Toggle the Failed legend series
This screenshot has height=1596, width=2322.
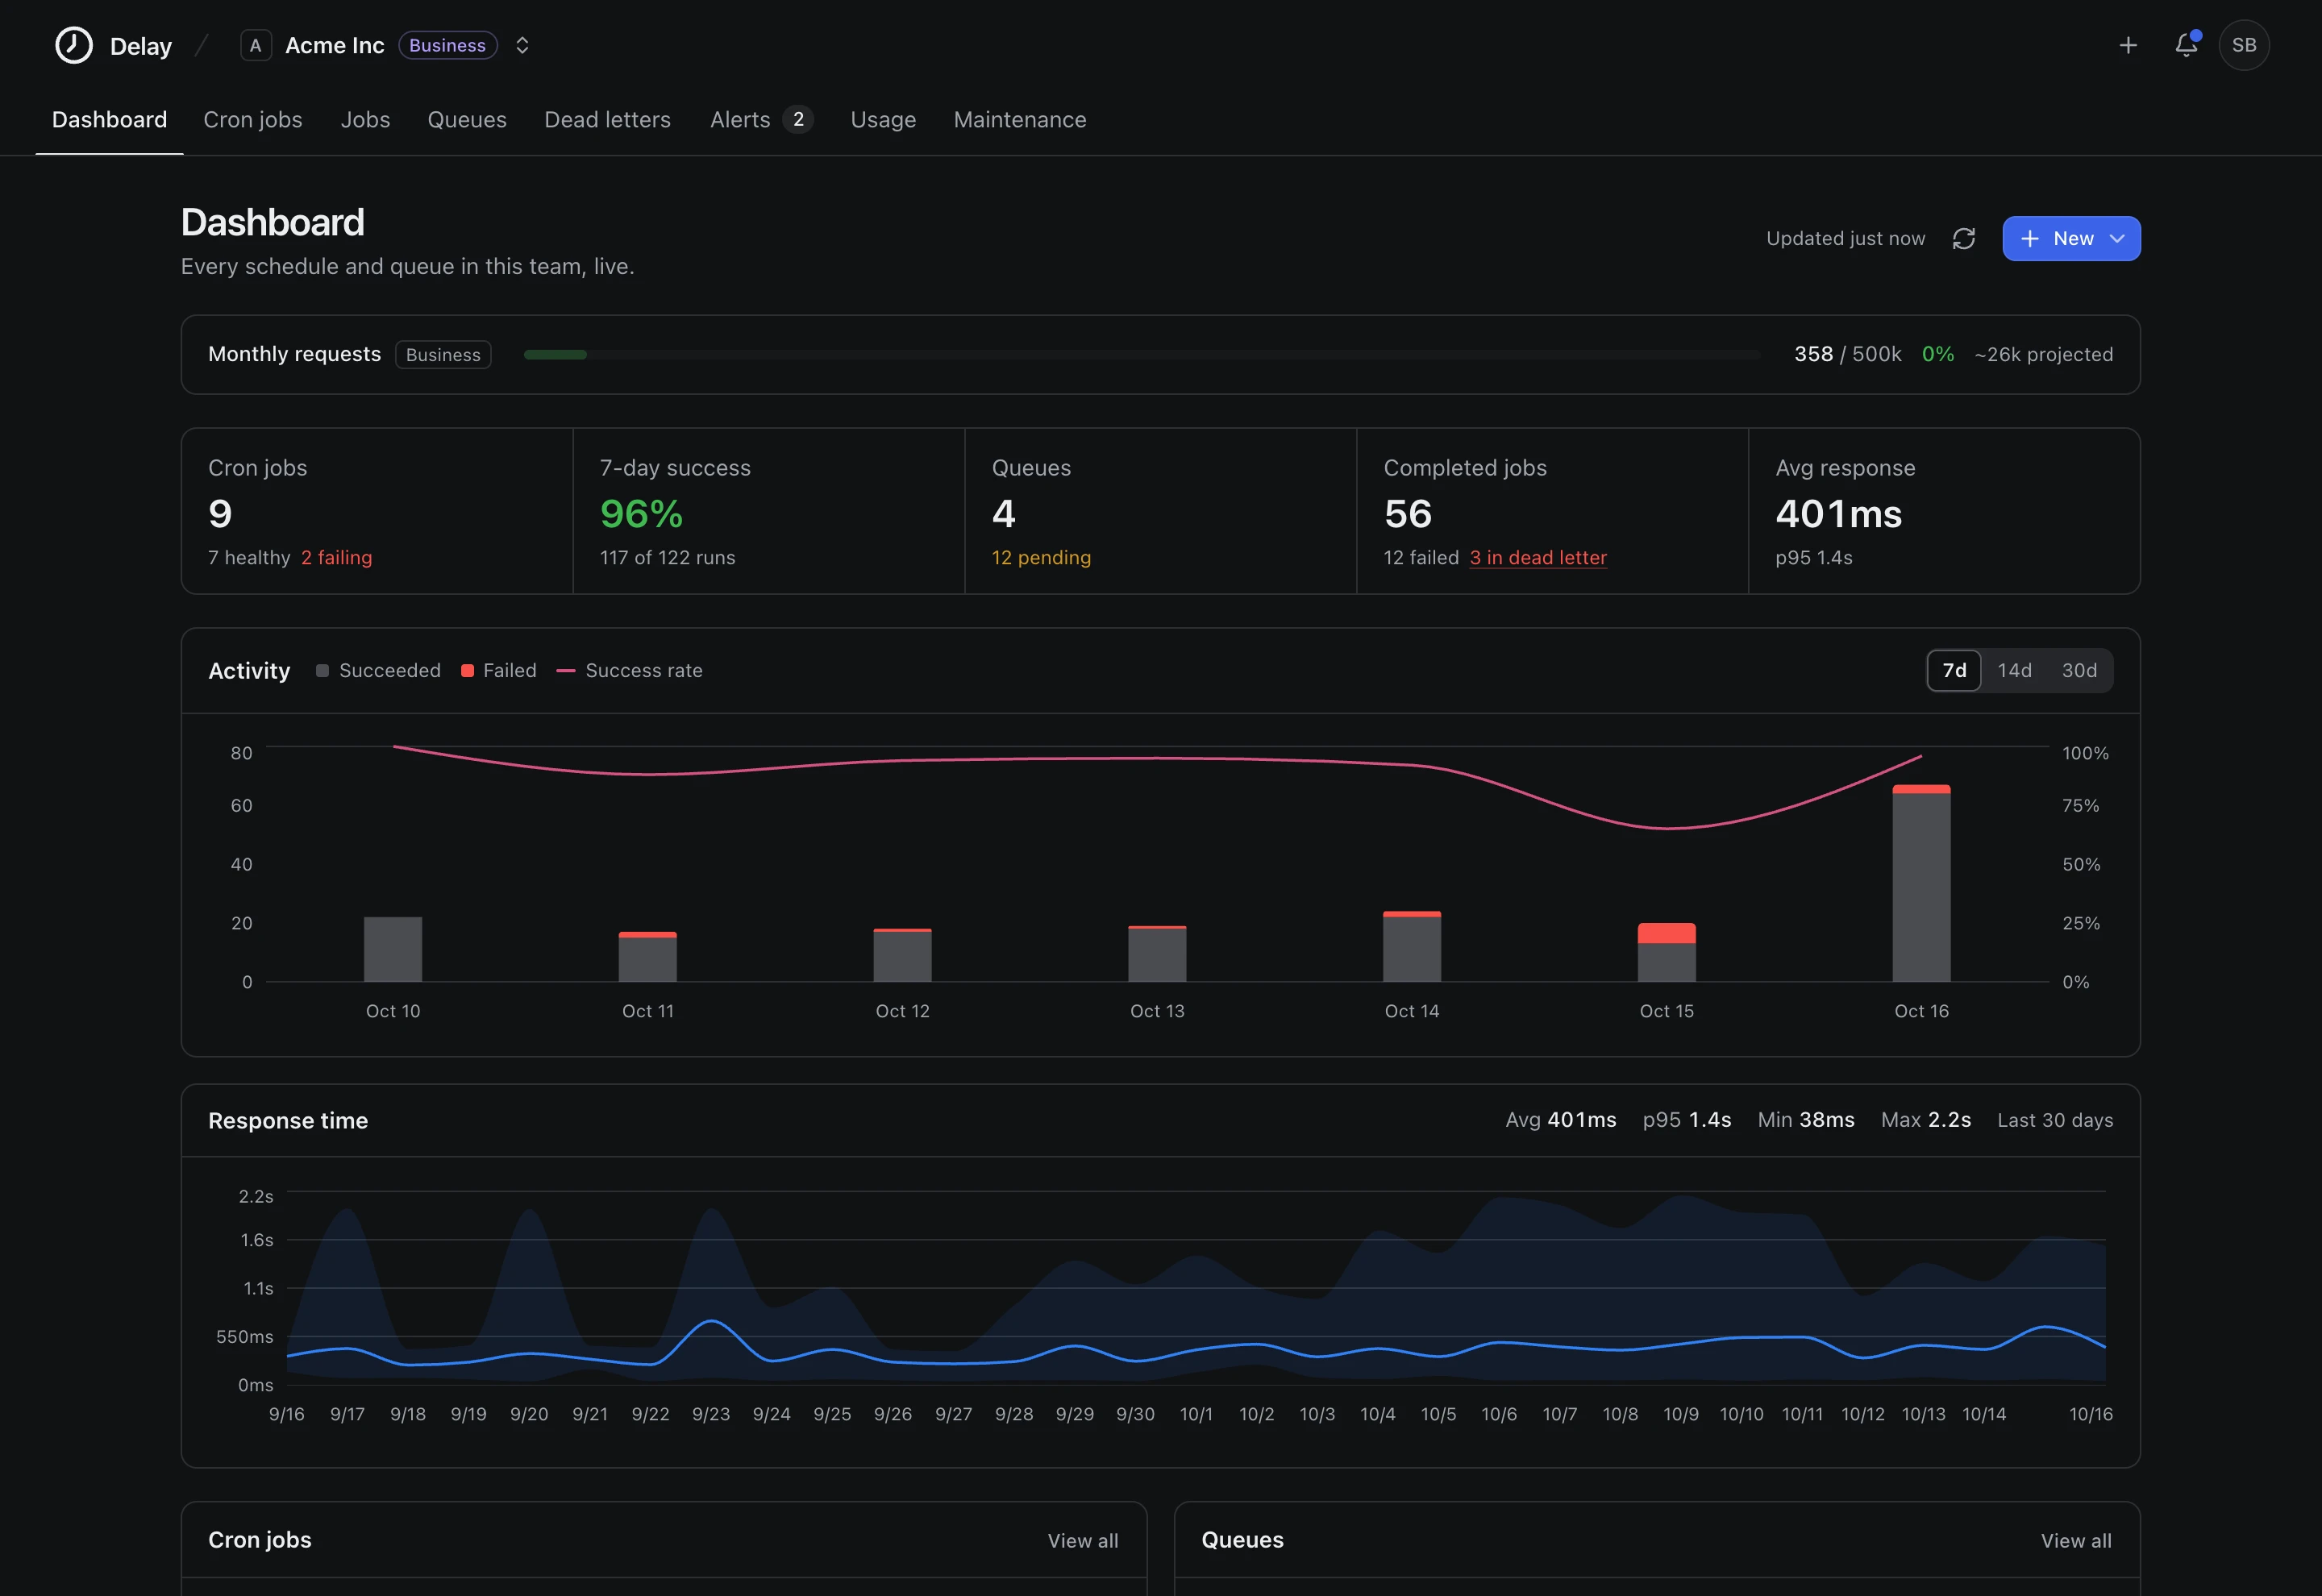tap(499, 670)
